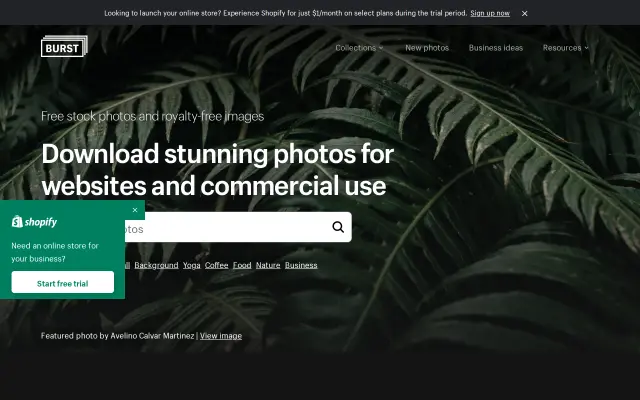Image resolution: width=640 pixels, height=400 pixels.
Task: Click into the photo search field
Action: tap(227, 227)
